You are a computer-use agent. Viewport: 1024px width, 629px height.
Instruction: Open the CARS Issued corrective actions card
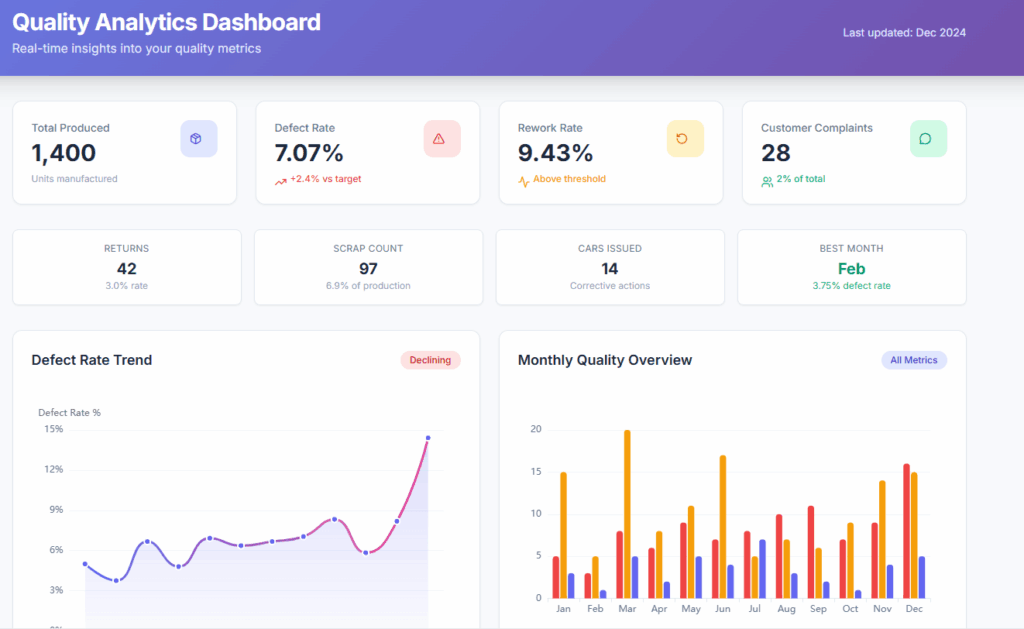click(610, 267)
